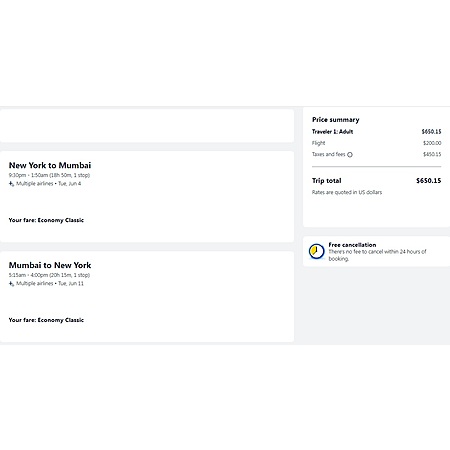This screenshot has height=450, width=450.
Task: Click the Taxes and fees label
Action: click(328, 154)
